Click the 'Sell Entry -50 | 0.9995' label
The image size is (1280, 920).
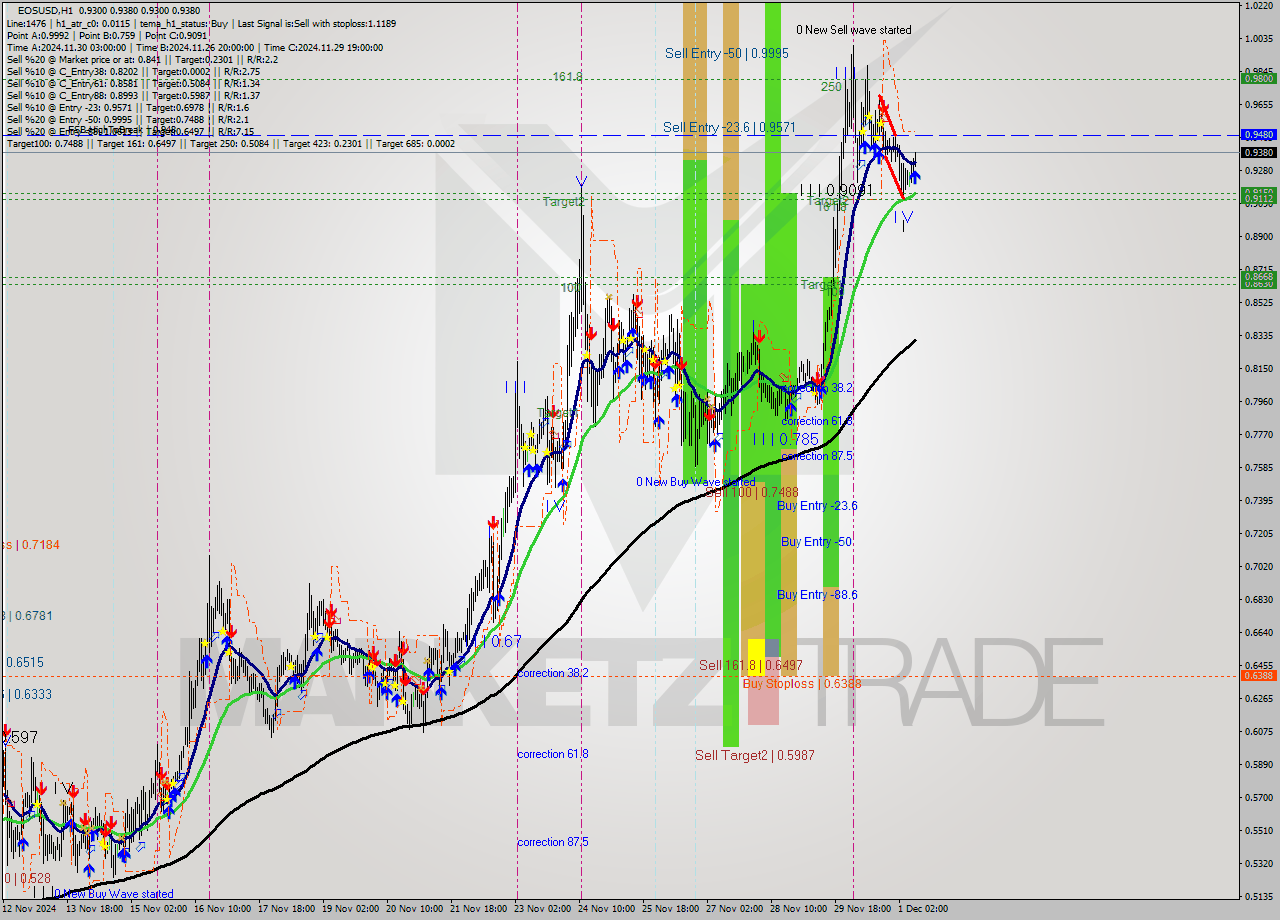pos(726,53)
